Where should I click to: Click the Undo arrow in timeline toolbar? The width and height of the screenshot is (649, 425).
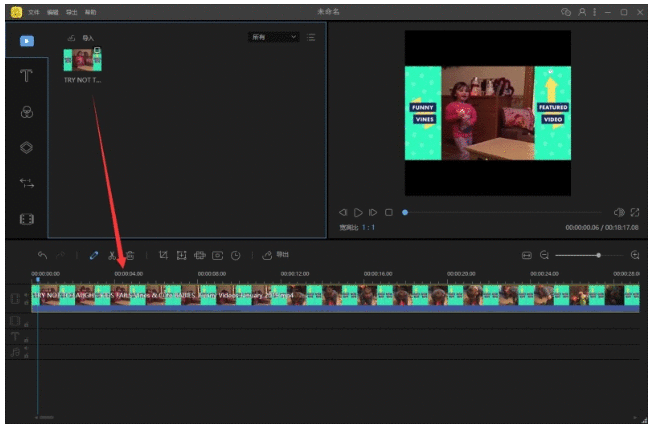click(42, 255)
